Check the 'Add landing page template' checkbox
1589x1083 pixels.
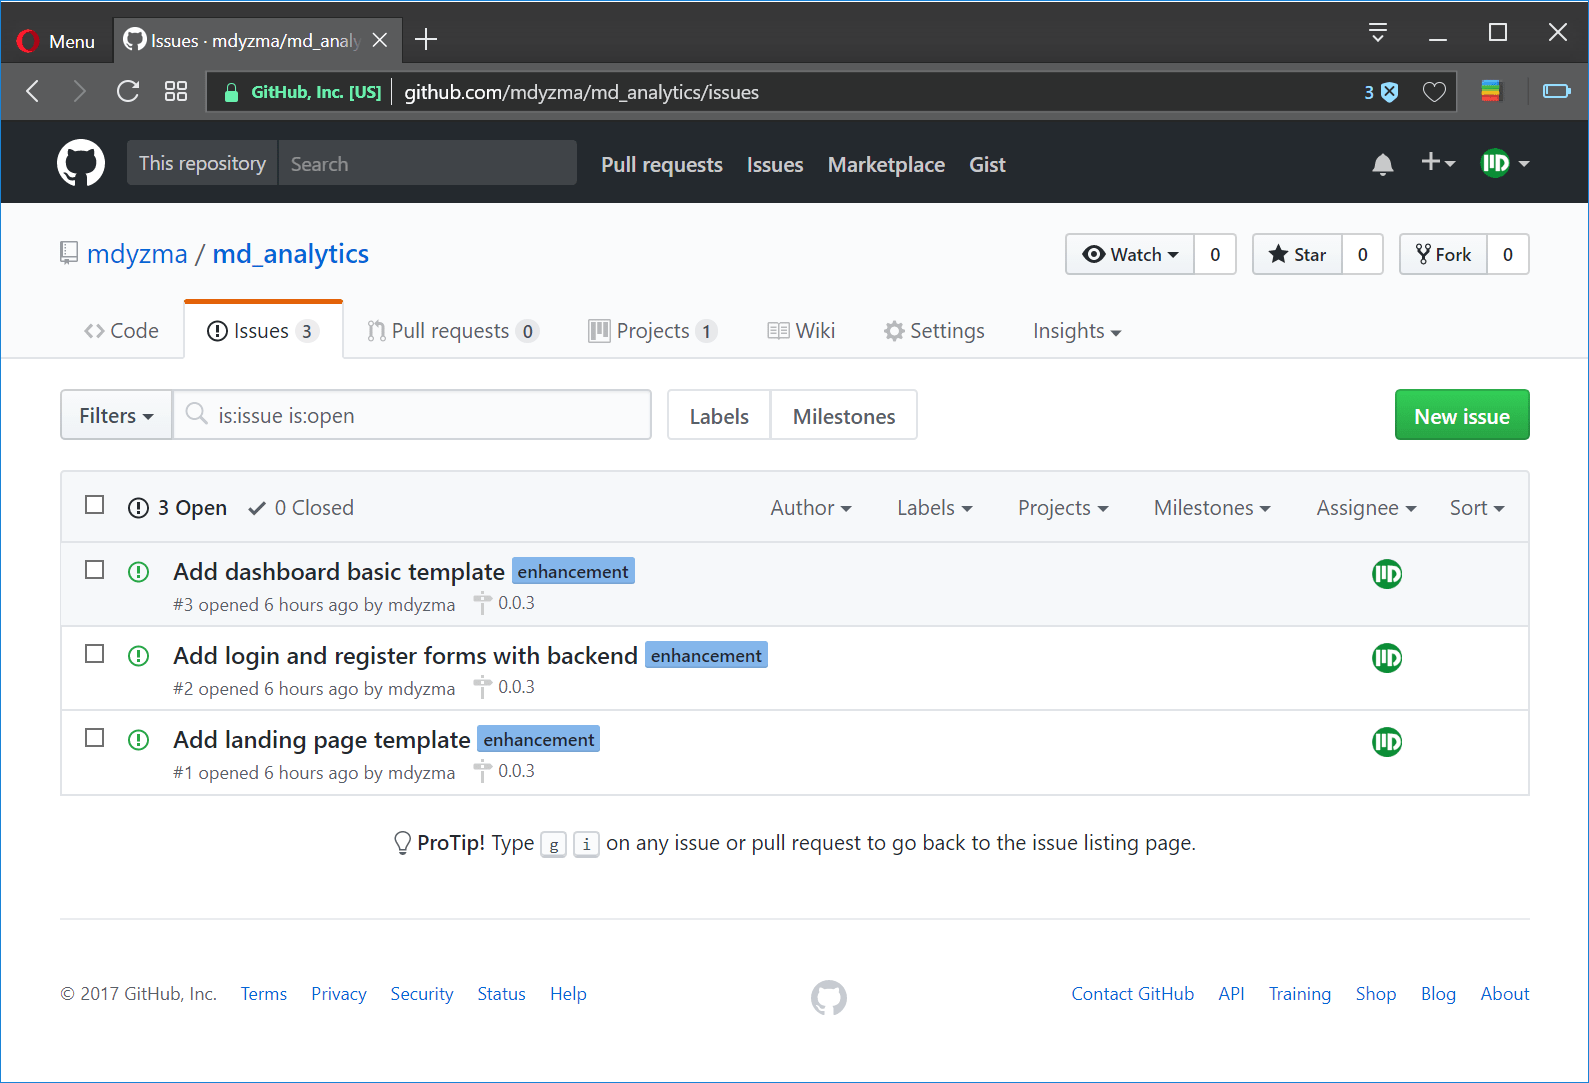(x=95, y=738)
